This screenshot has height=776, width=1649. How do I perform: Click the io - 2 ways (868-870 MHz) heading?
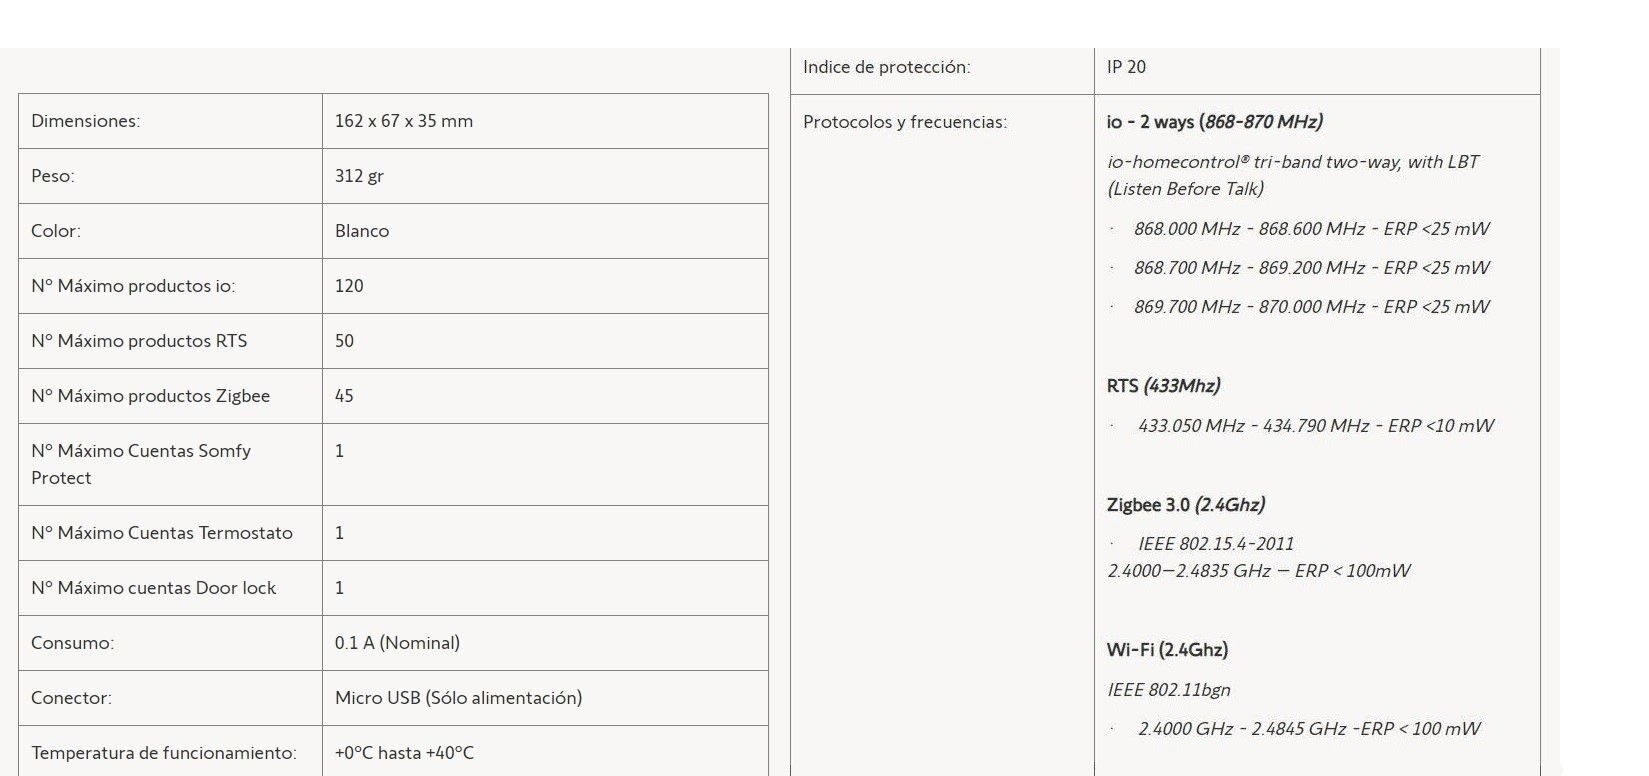1214,122
